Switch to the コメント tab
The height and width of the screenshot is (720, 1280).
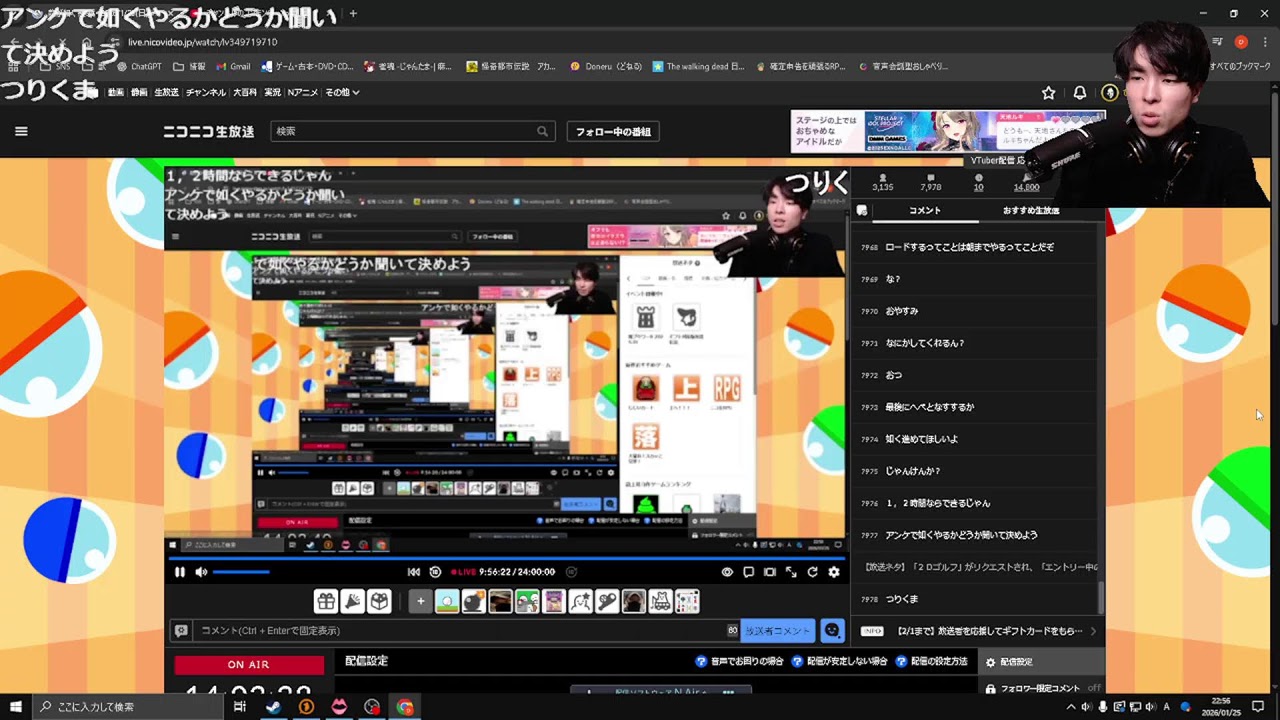coord(924,210)
